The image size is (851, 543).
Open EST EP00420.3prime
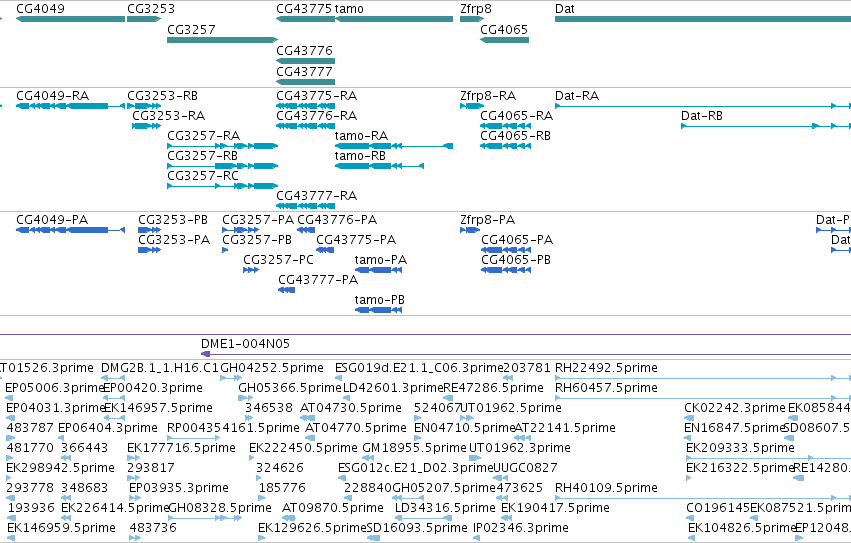pos(153,388)
